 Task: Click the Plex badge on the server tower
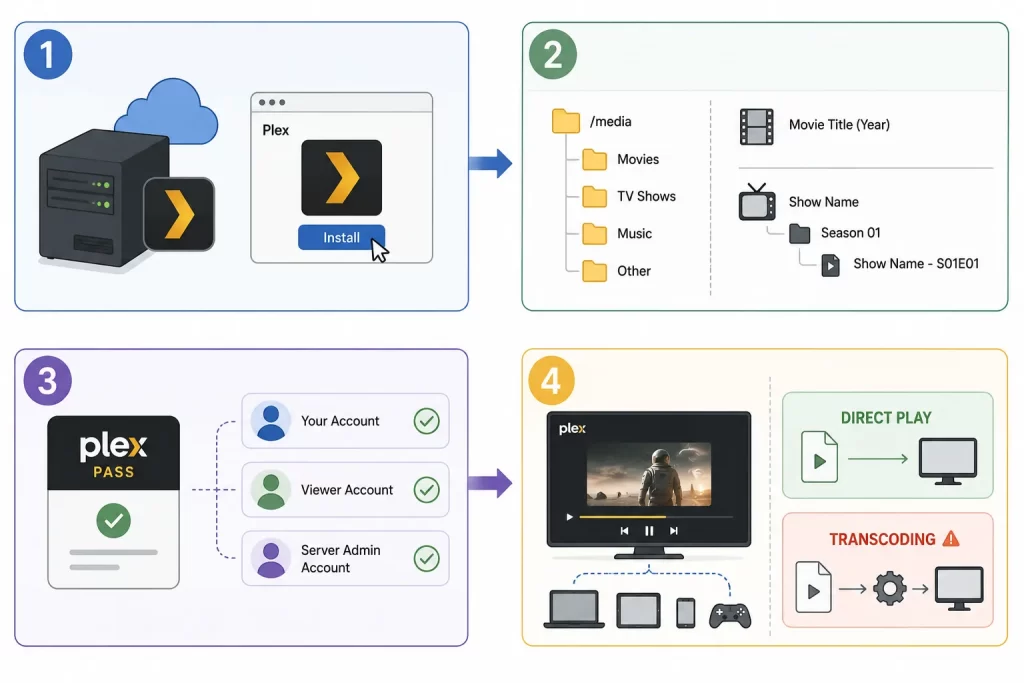(179, 214)
